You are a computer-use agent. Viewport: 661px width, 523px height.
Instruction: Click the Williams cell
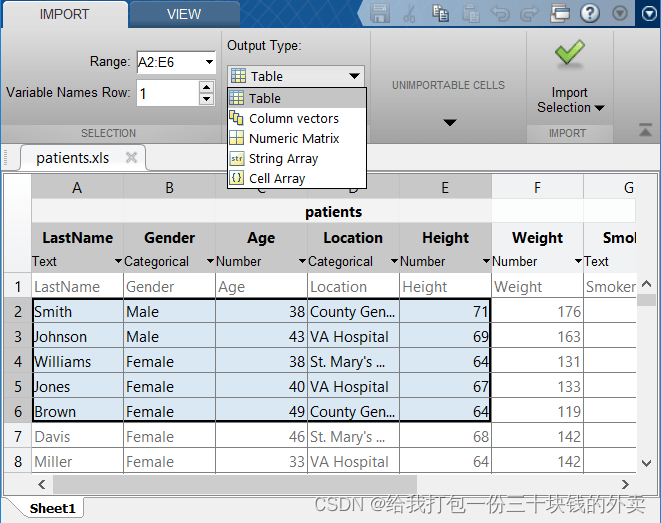[78, 362]
